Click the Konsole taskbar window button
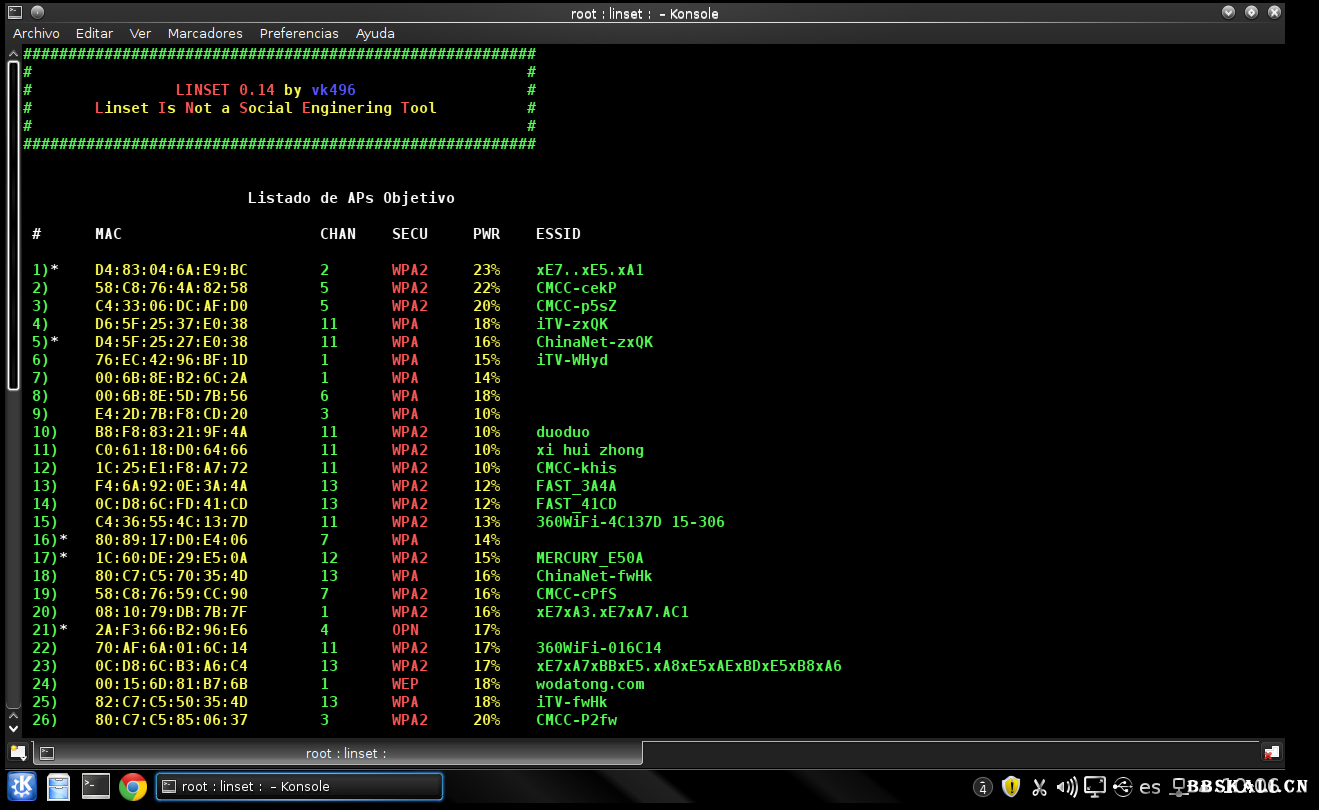Screen dimensions: 1319x810 [299, 786]
